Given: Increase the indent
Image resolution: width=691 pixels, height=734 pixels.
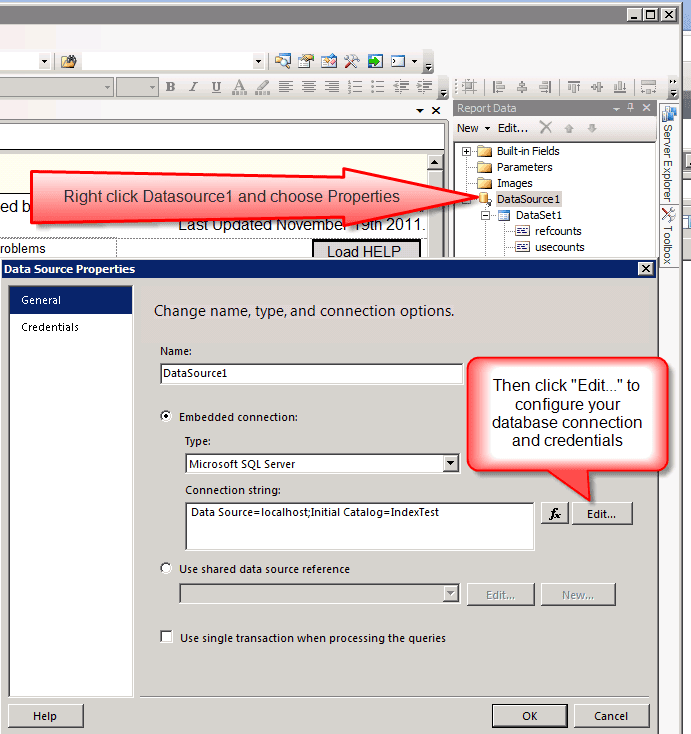Looking at the screenshot, I should coord(424,87).
